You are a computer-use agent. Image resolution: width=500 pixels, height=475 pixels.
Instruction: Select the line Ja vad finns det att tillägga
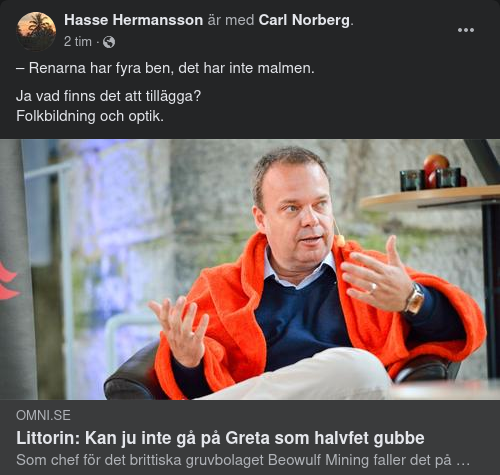point(109,96)
